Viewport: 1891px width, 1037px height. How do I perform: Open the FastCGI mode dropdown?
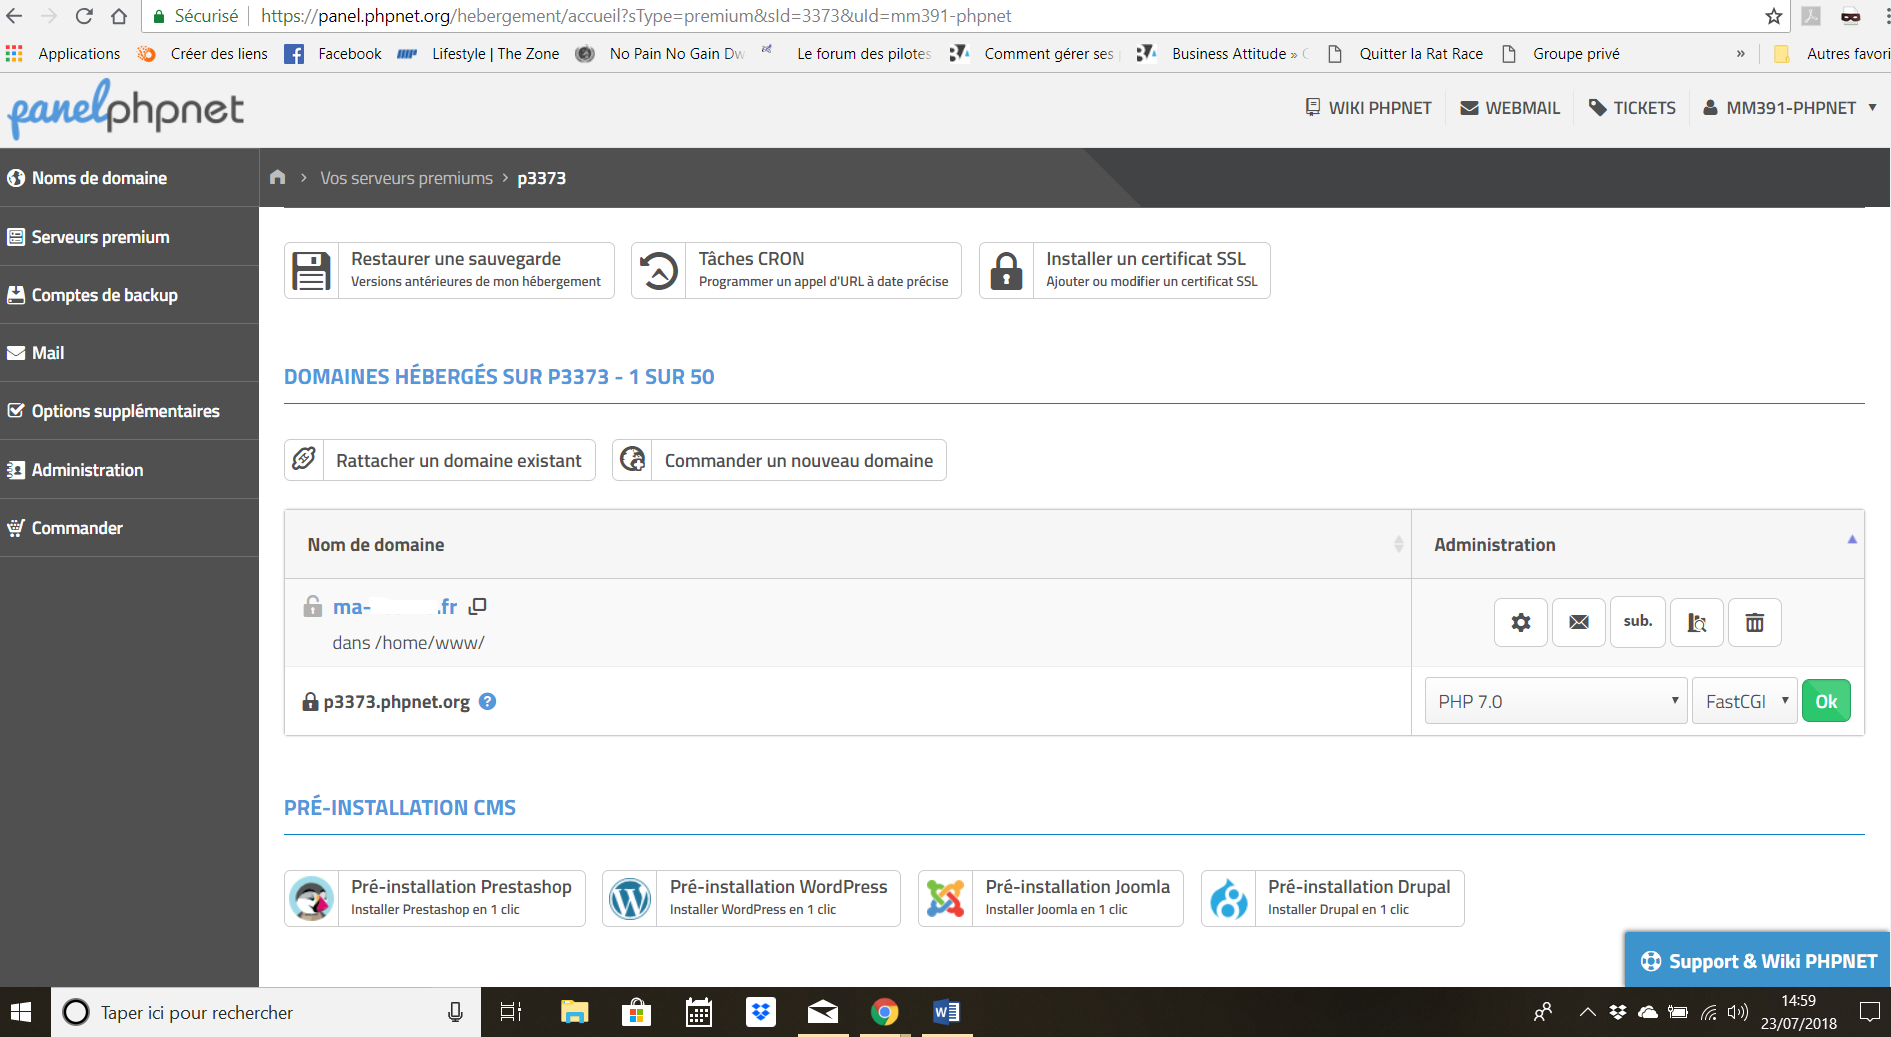click(x=1745, y=701)
